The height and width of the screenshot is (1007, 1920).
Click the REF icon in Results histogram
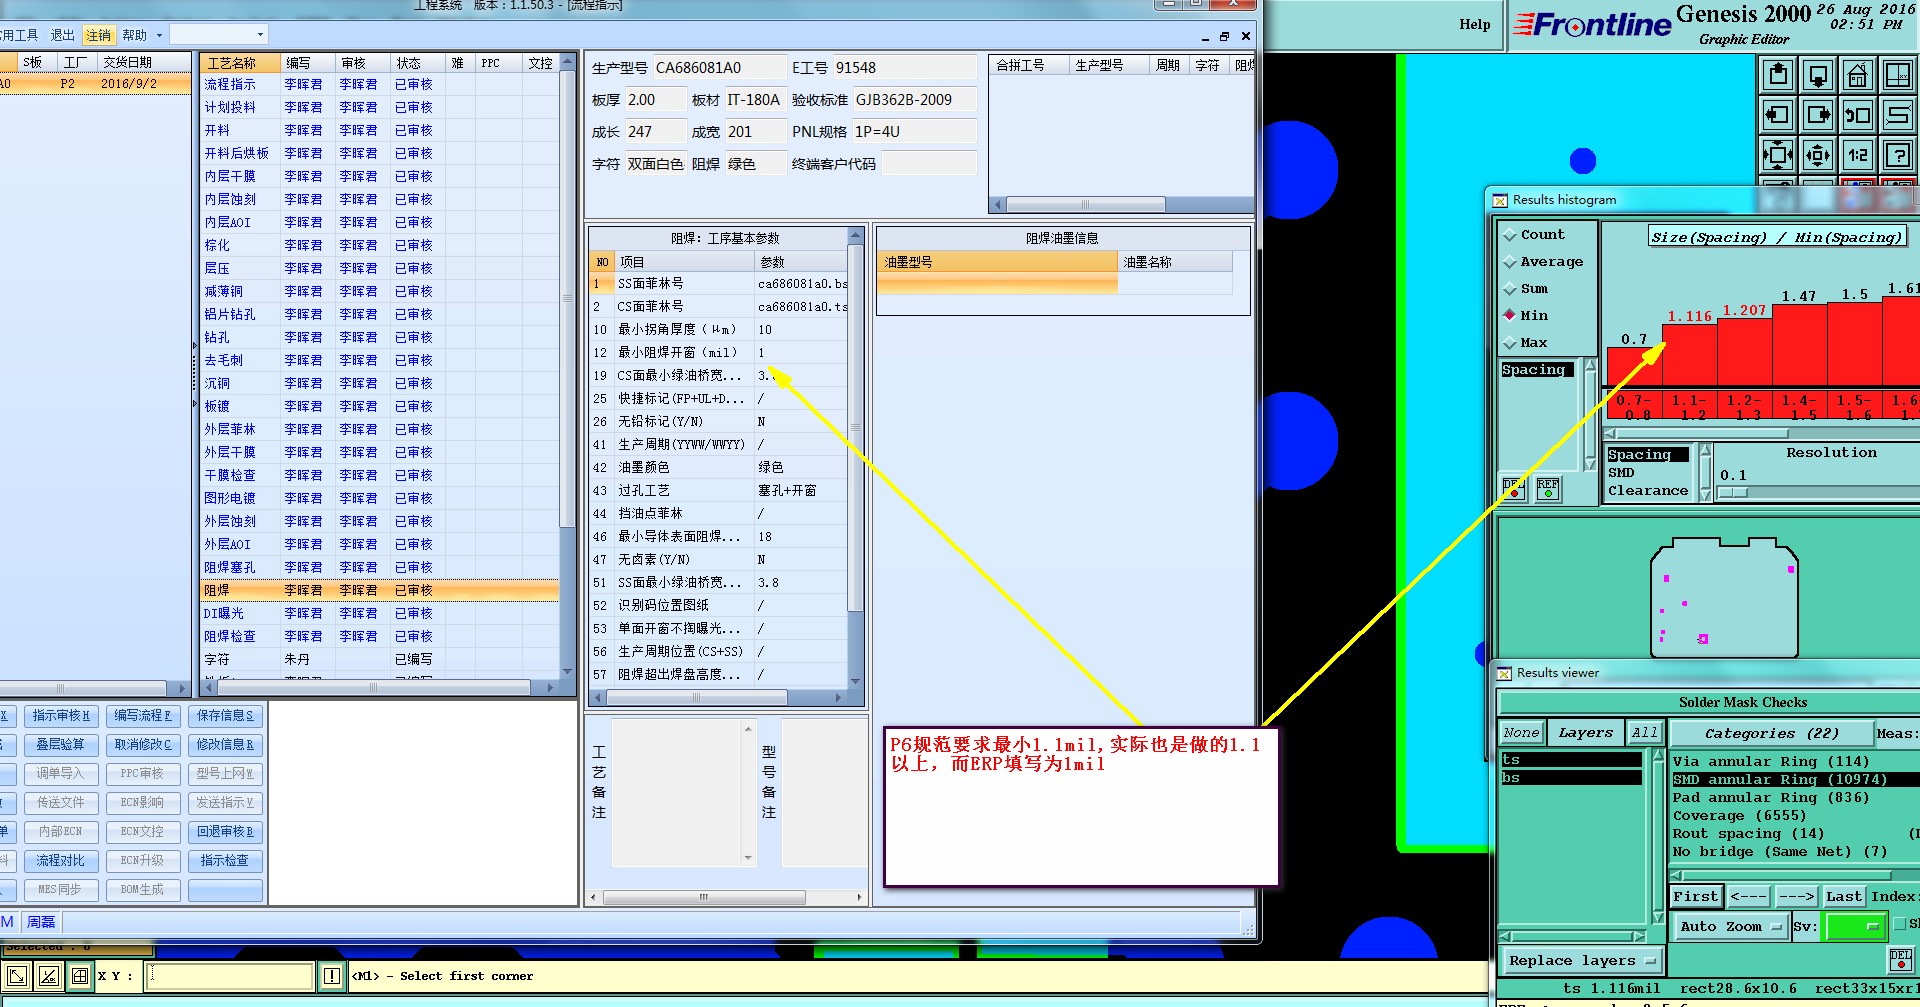click(x=1548, y=489)
